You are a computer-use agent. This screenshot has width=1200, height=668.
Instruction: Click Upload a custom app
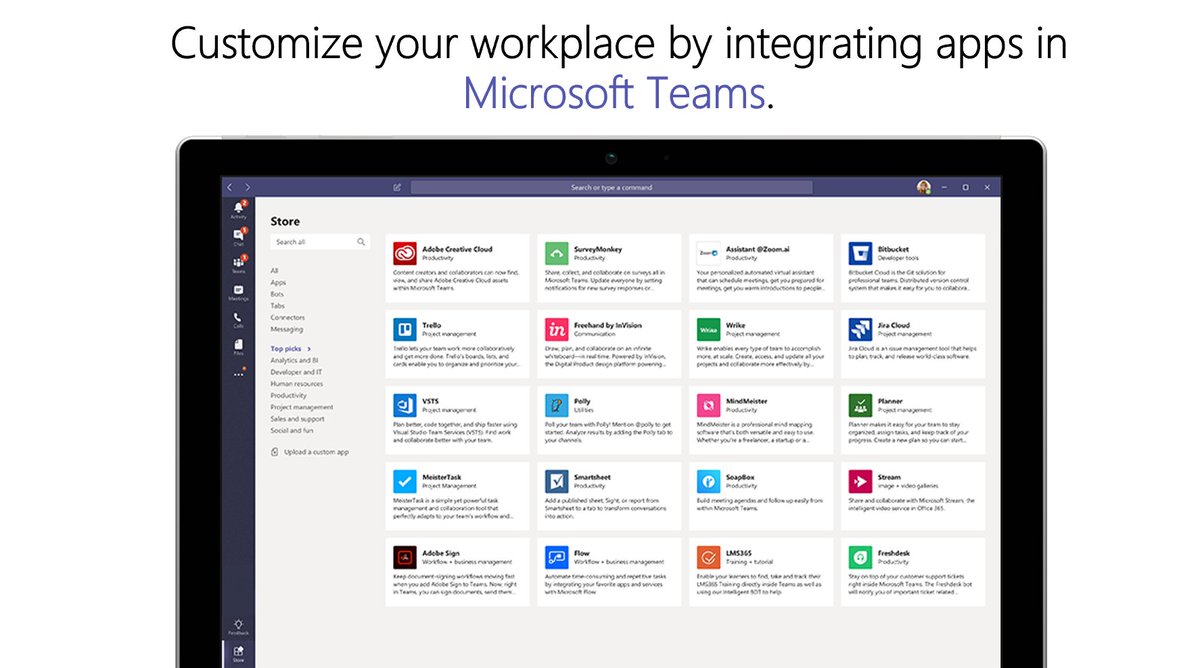pyautogui.click(x=310, y=452)
